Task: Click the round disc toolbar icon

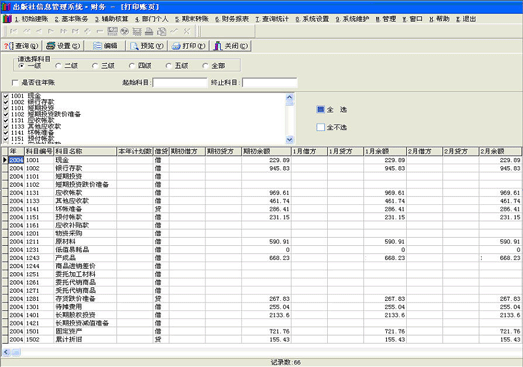Action: pos(124,31)
